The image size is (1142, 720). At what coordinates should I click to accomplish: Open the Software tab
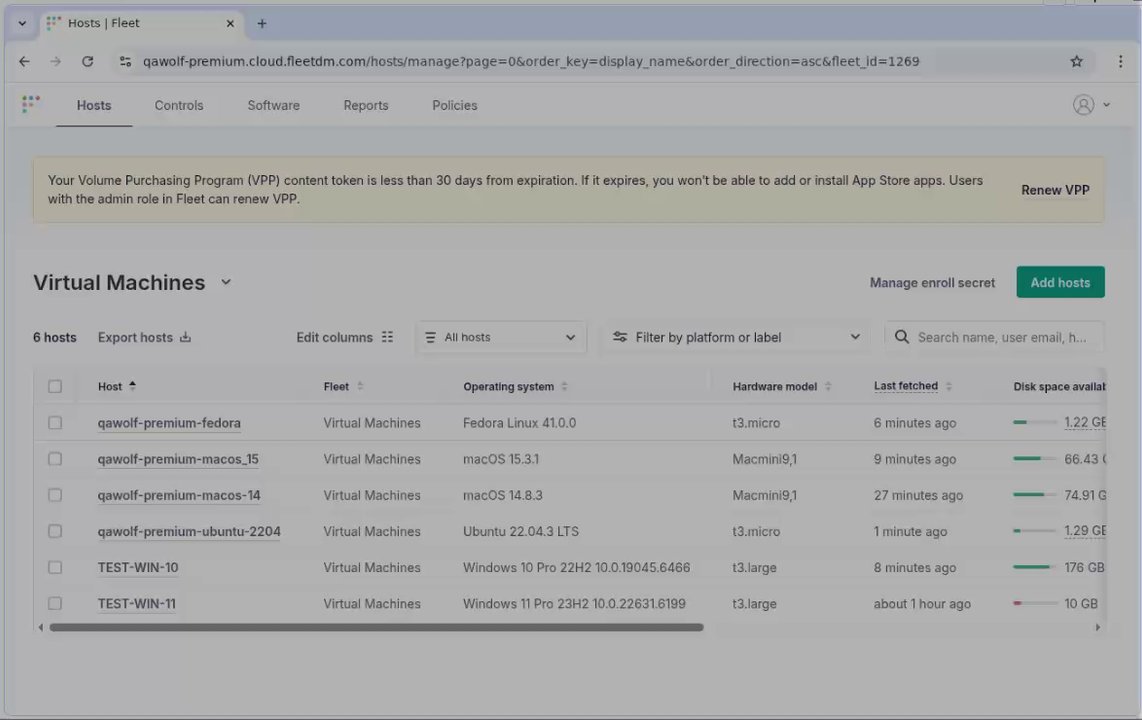(x=273, y=106)
